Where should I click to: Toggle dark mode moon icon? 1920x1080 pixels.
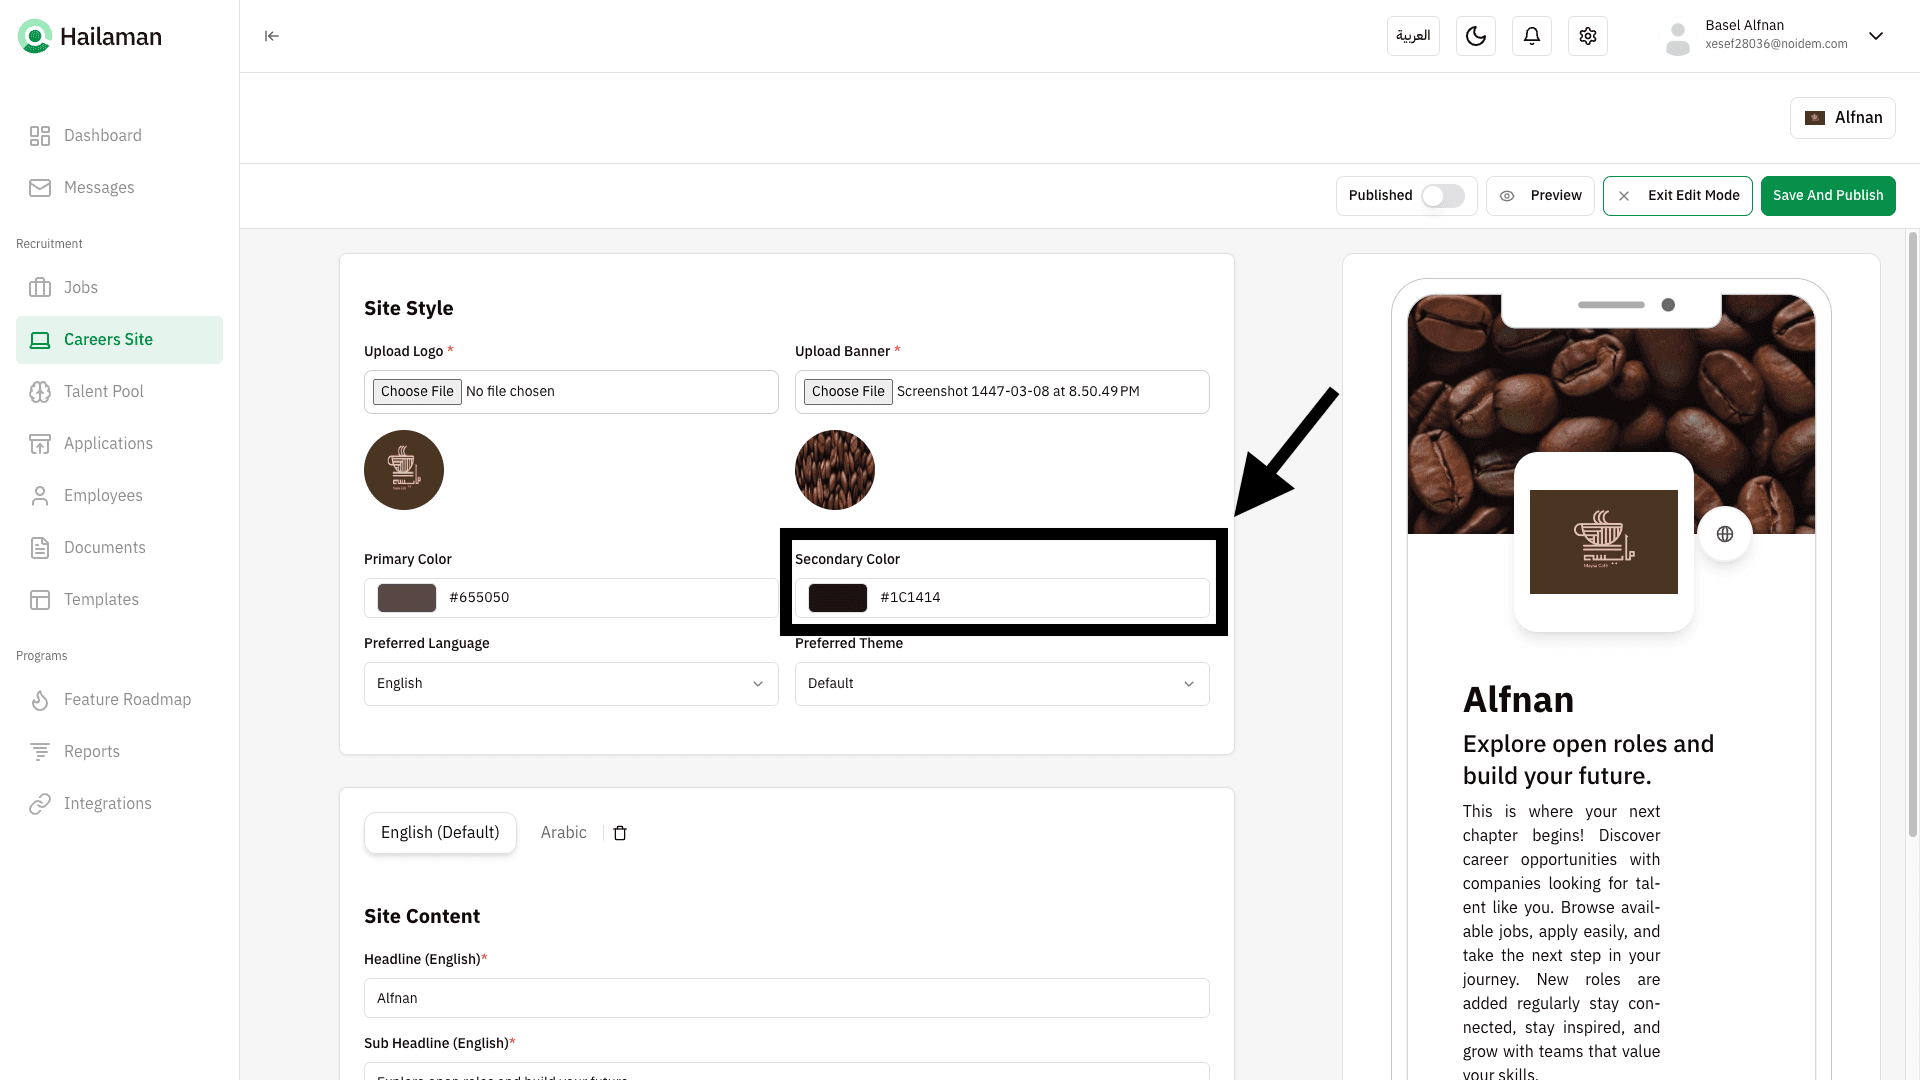[1475, 36]
